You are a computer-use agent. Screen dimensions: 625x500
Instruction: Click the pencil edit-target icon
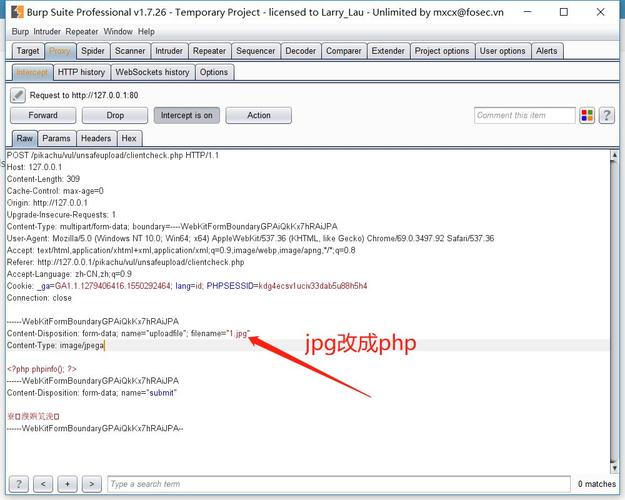click(18, 95)
